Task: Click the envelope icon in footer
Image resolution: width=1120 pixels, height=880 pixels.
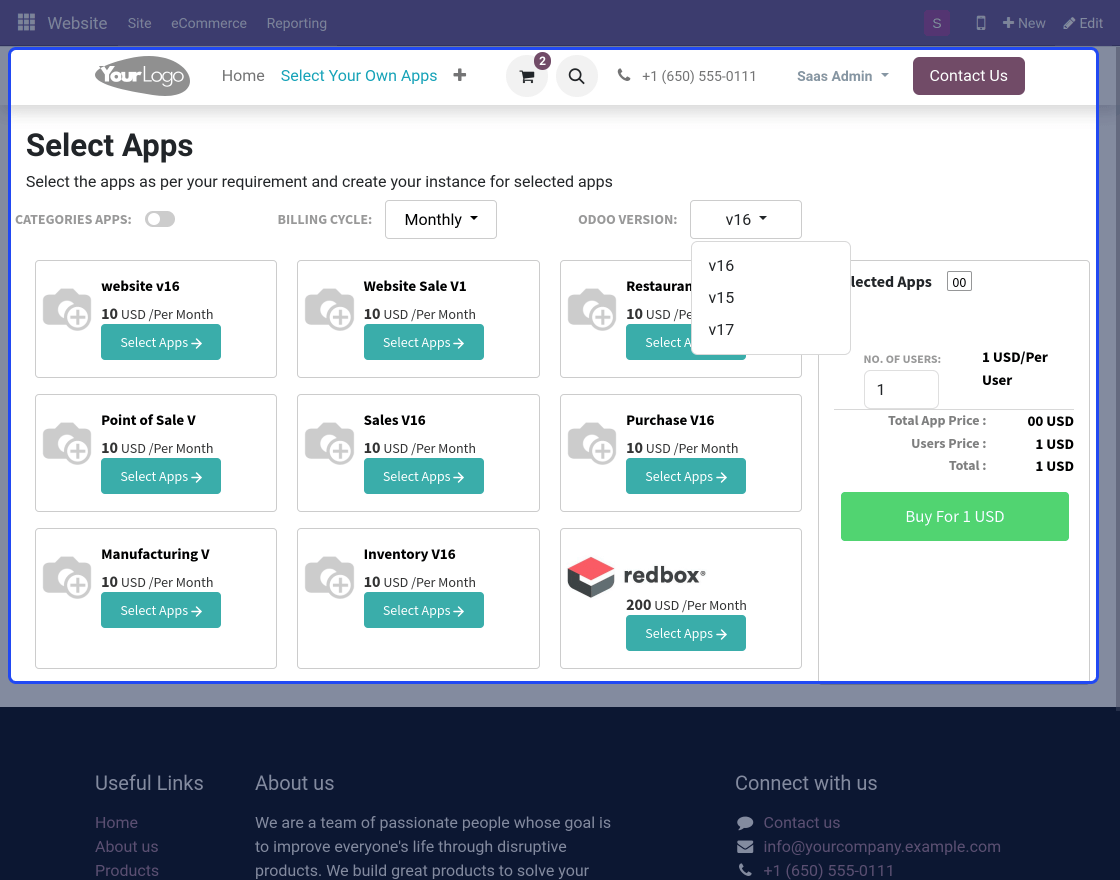Action: [745, 846]
